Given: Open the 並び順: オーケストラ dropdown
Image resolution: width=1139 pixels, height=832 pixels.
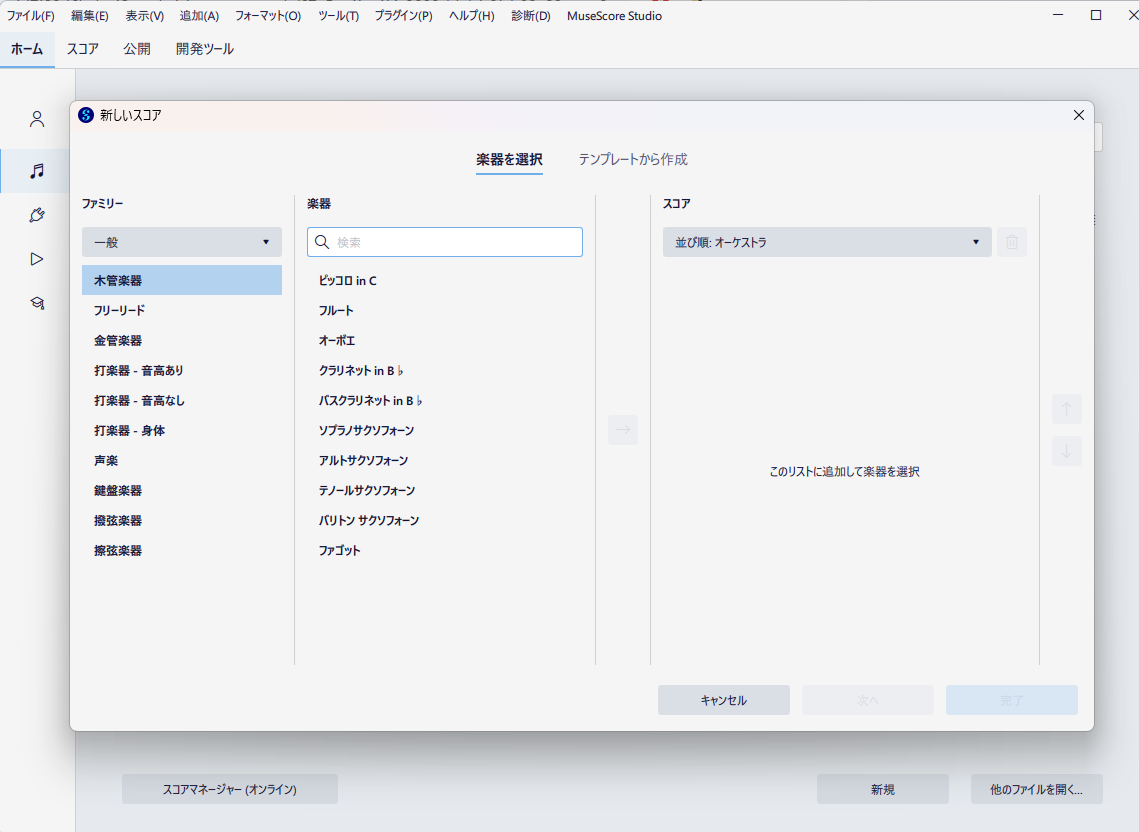Looking at the screenshot, I should (826, 242).
